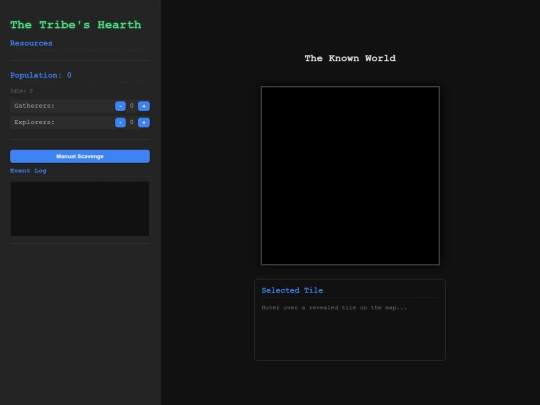Image resolution: width=540 pixels, height=405 pixels.
Task: Add an Explorer using the plus button
Action: pos(144,122)
